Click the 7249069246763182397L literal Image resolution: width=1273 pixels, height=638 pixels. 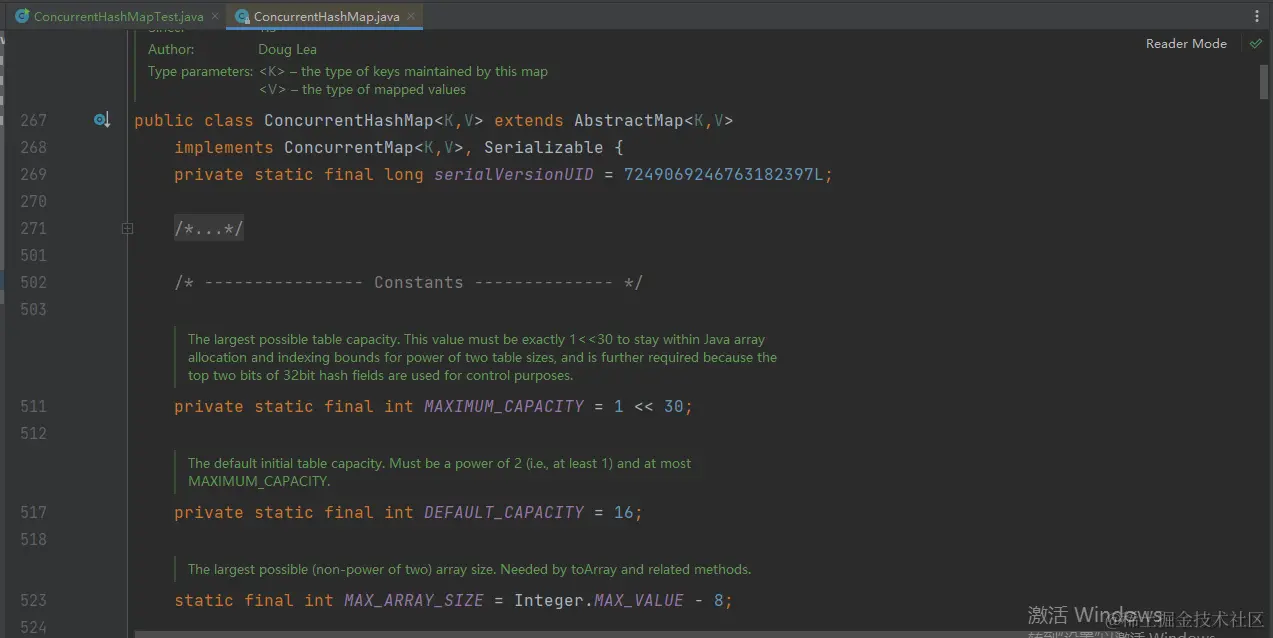coord(723,174)
